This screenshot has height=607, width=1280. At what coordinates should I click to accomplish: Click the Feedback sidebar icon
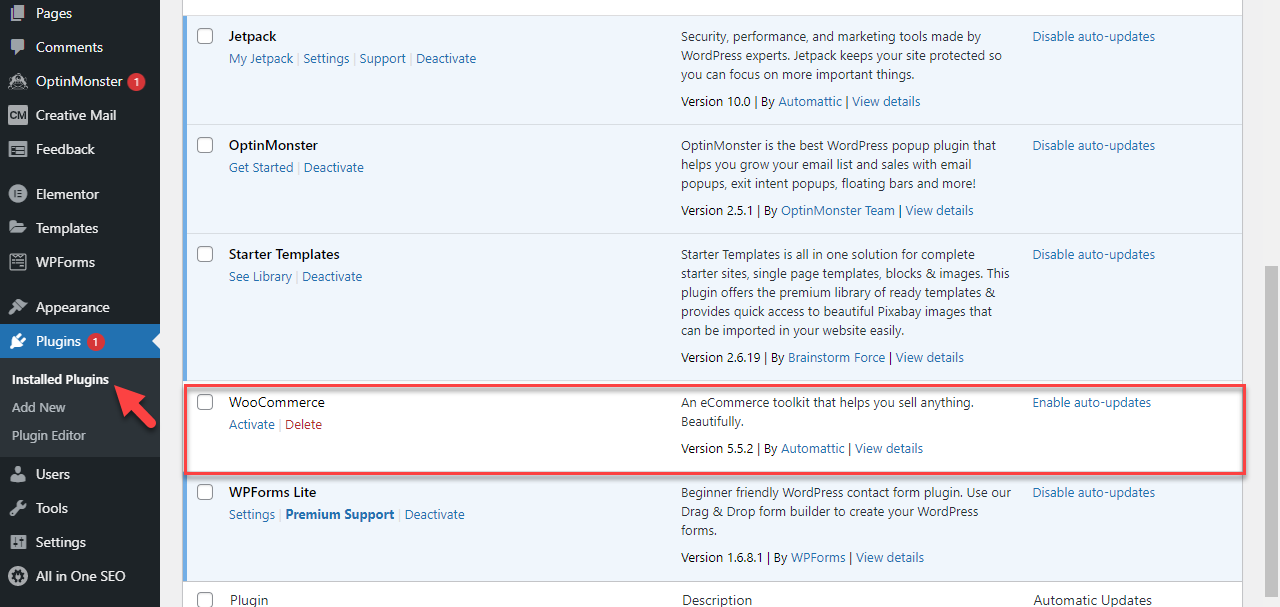[18, 149]
